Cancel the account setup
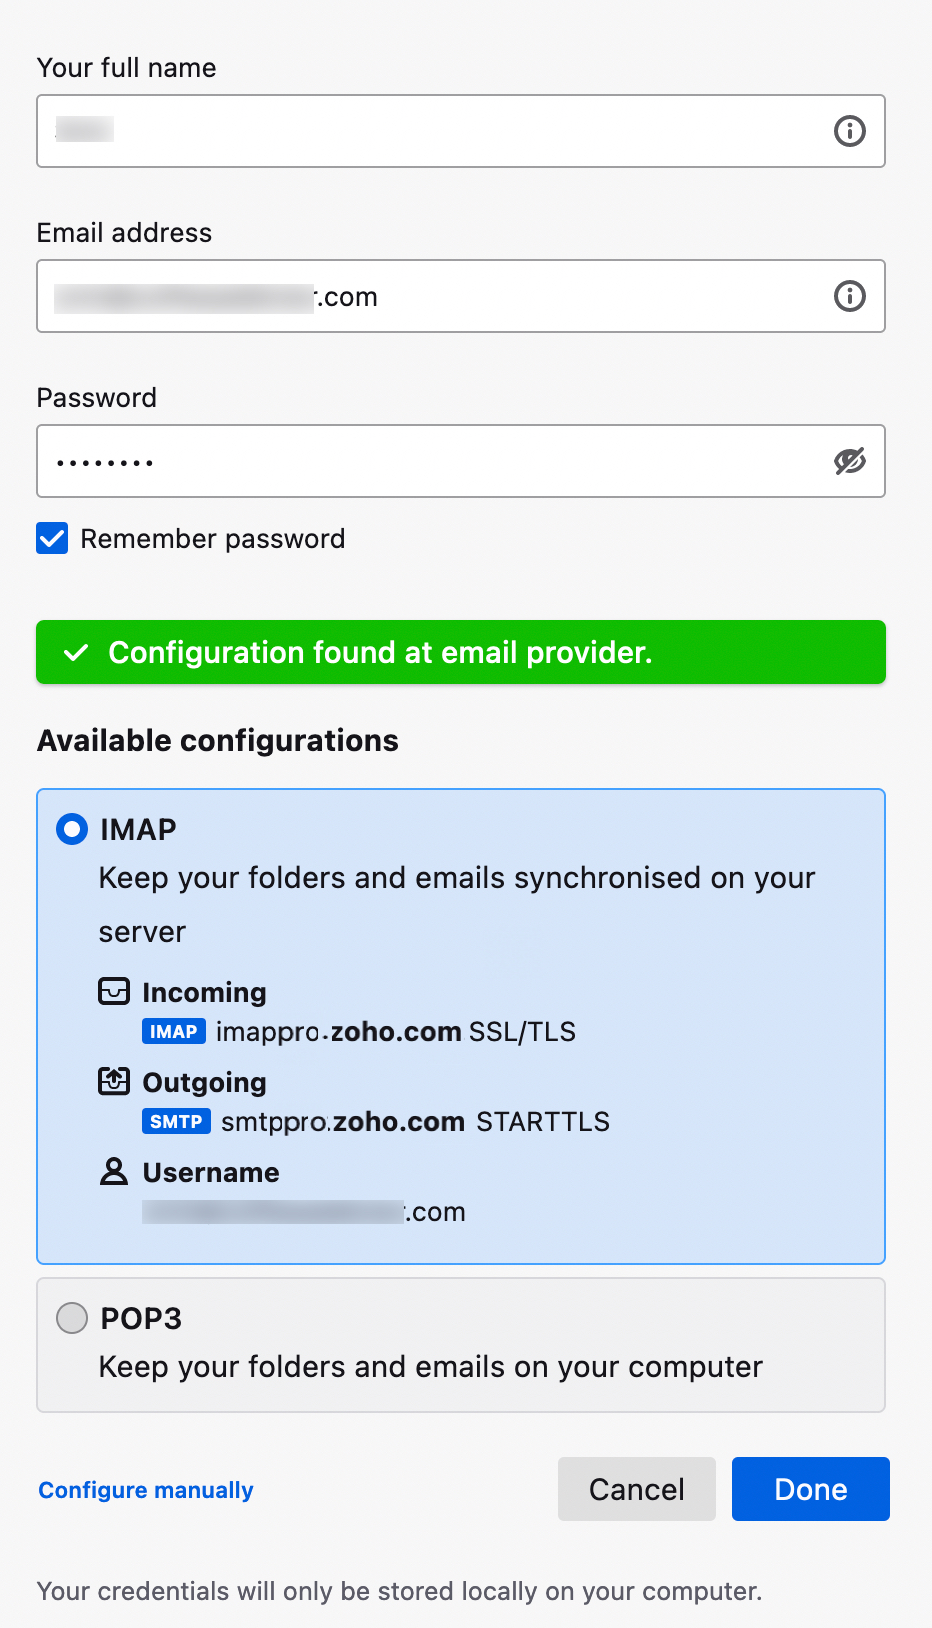The image size is (932, 1628). point(636,1489)
